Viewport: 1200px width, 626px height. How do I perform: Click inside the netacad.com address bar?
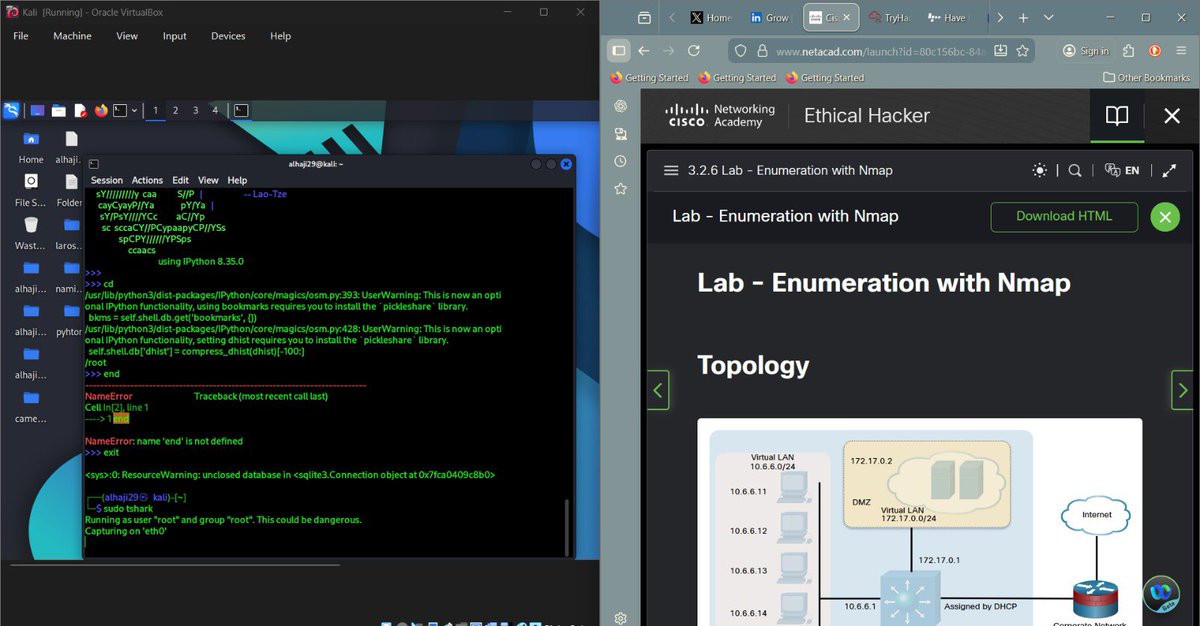[880, 50]
